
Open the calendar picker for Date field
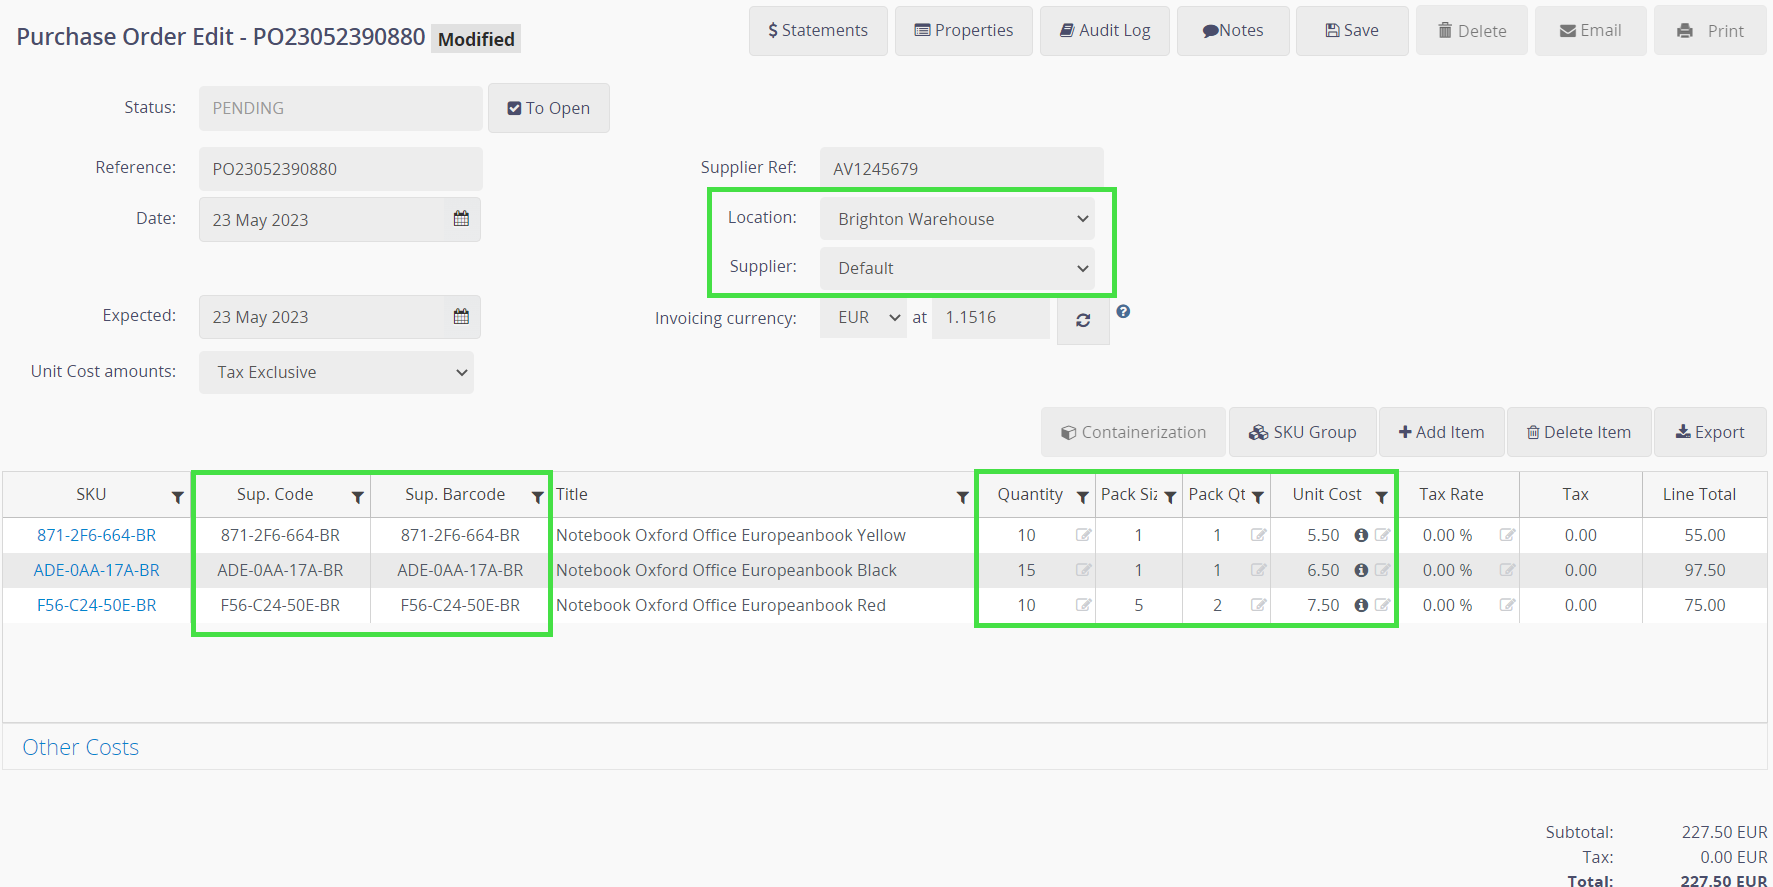[x=461, y=218]
